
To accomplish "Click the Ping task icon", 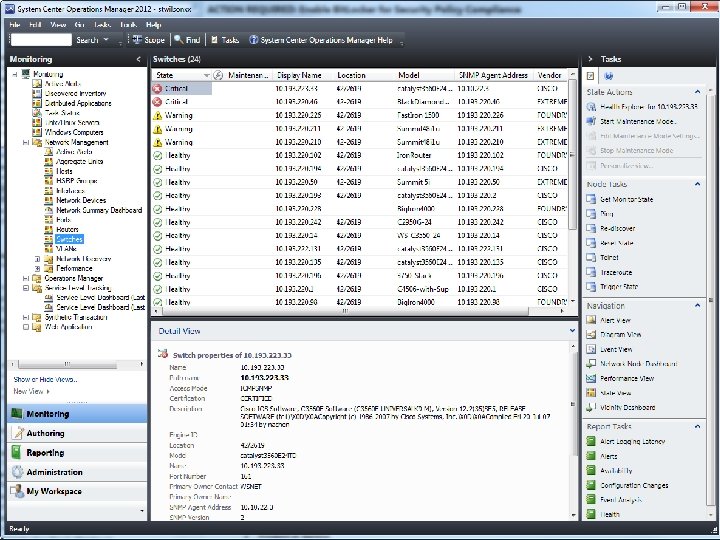I will tap(591, 214).
